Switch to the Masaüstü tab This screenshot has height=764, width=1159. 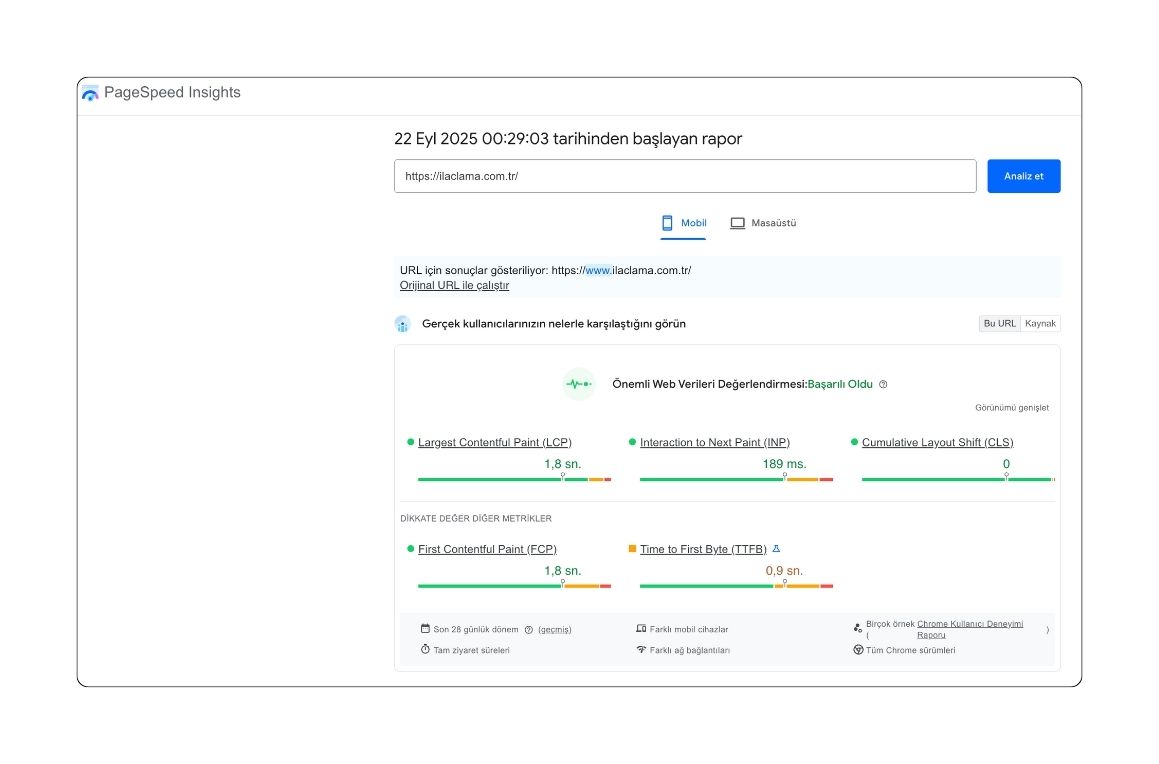pyautogui.click(x=763, y=222)
